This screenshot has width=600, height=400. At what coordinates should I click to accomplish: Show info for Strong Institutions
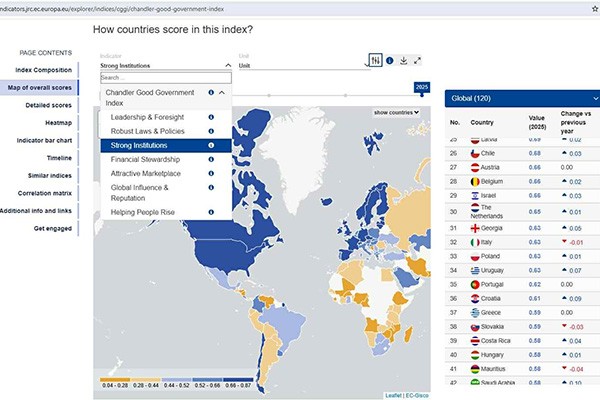click(211, 145)
